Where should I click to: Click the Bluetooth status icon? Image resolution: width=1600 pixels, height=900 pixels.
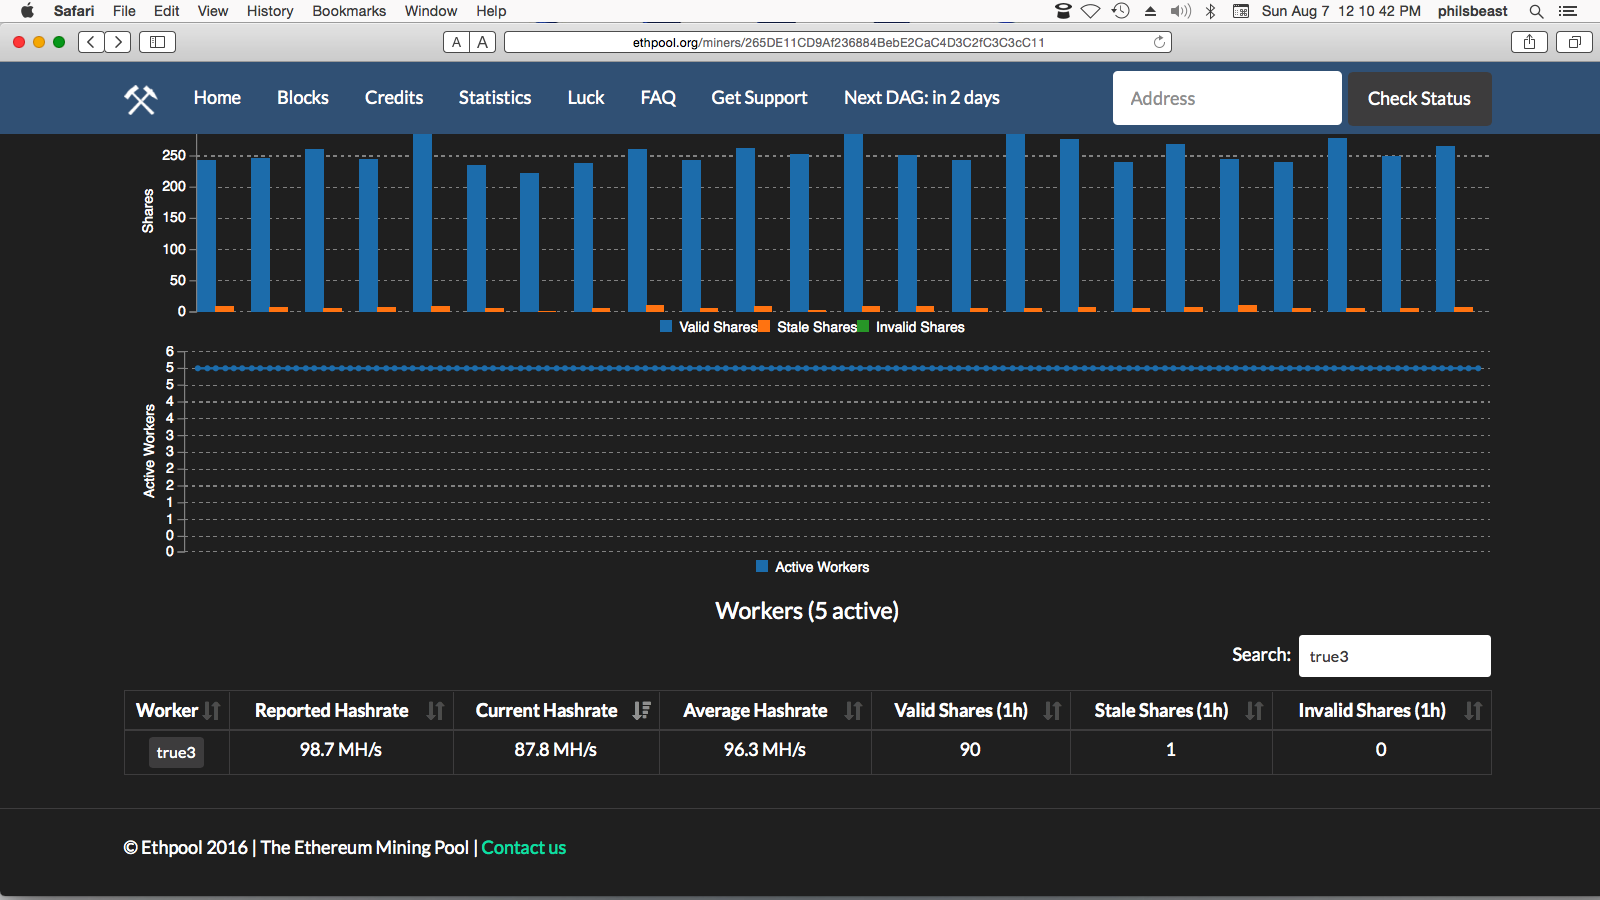click(x=1210, y=11)
